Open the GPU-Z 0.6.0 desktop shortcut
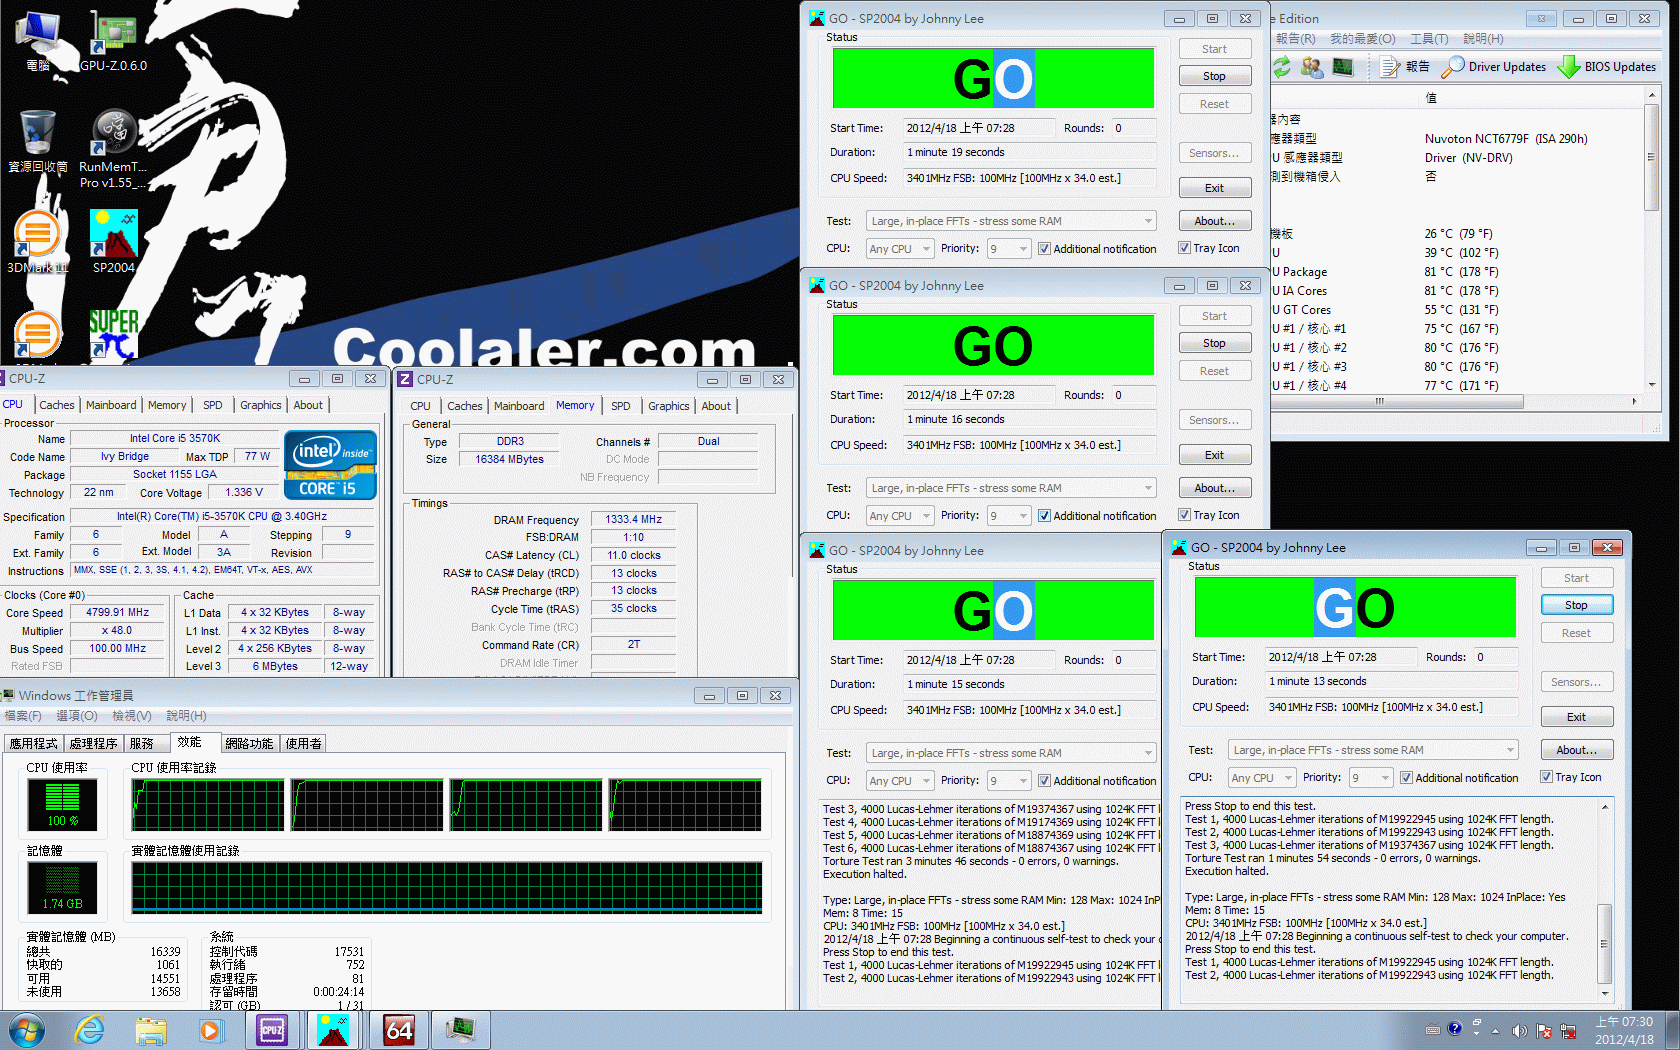The width and height of the screenshot is (1680, 1050). click(x=113, y=42)
